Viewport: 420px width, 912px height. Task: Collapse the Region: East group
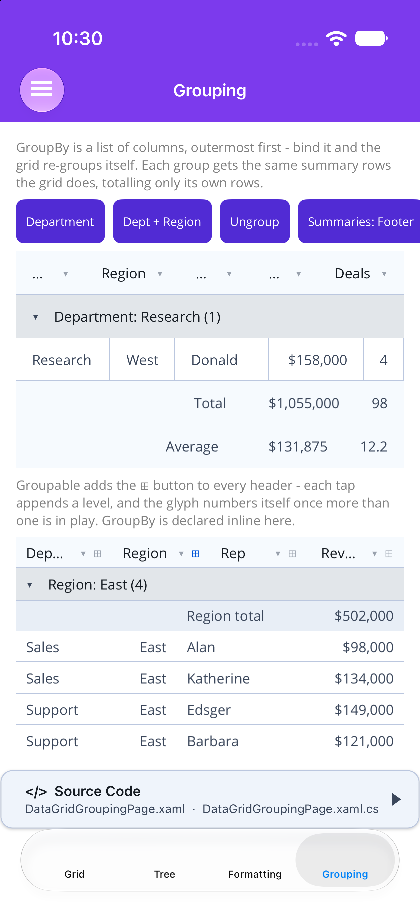click(x=30, y=585)
